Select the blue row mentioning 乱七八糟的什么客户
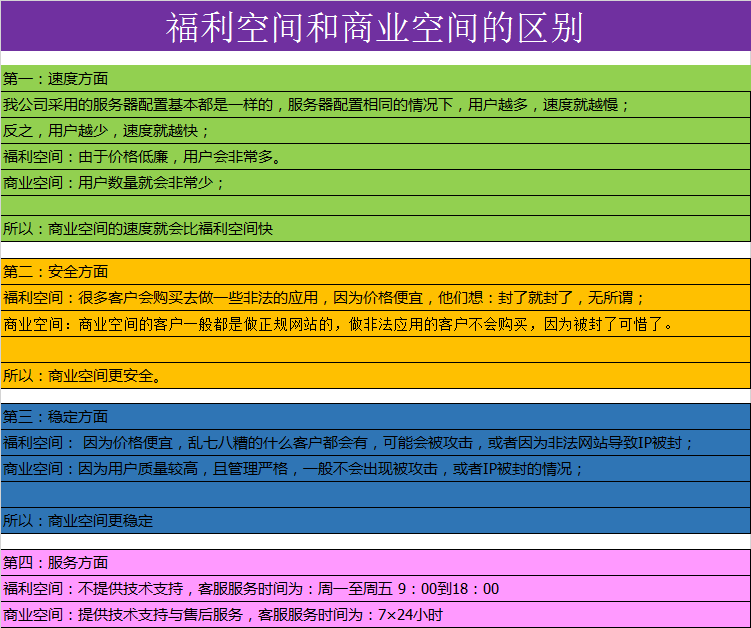Viewport: 751px width, 628px height. click(x=348, y=443)
